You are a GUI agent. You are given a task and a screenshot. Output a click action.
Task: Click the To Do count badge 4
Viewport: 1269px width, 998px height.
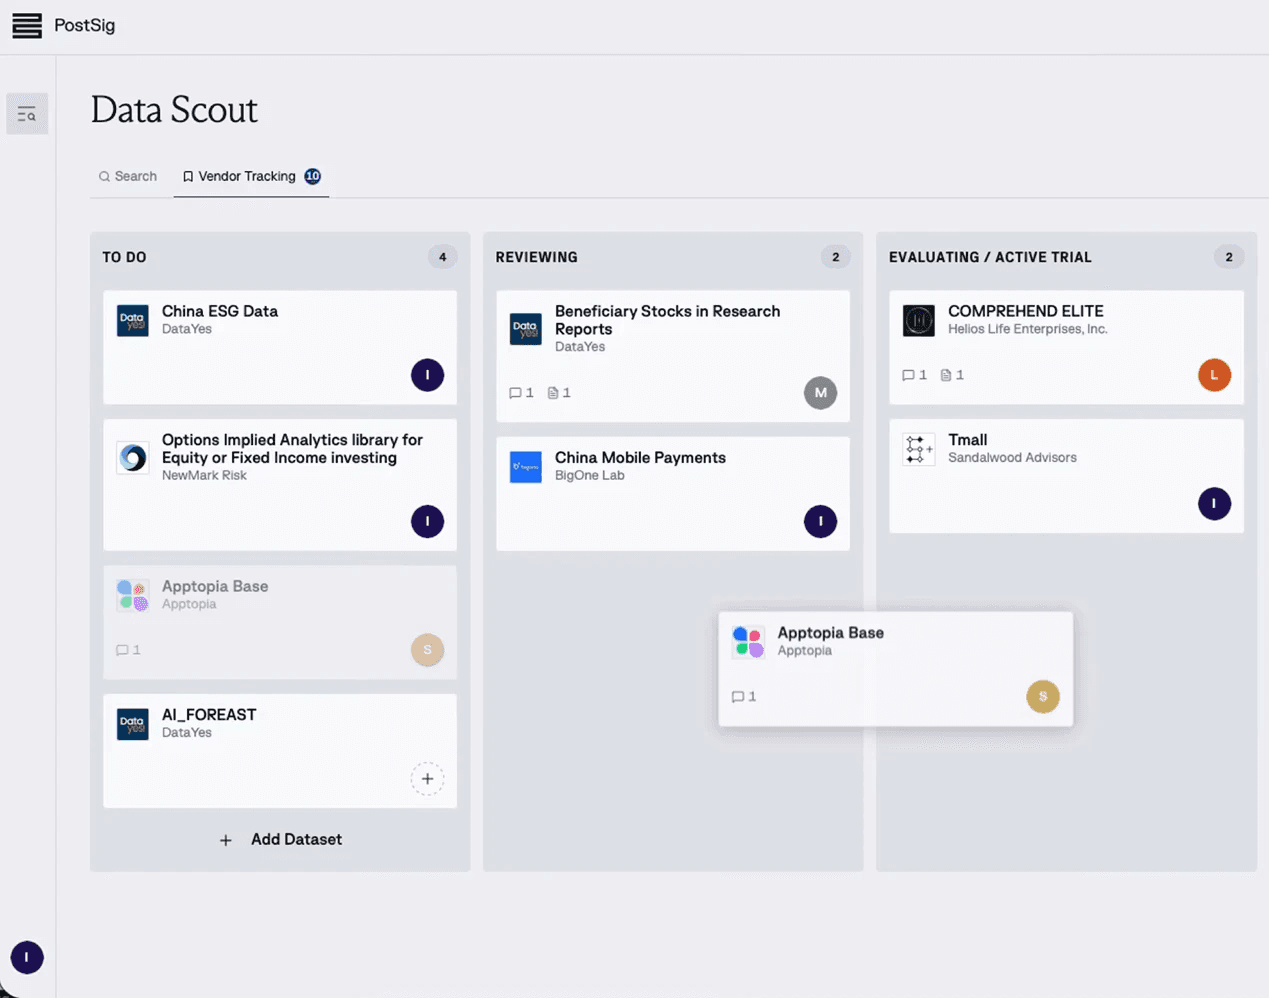coord(443,257)
